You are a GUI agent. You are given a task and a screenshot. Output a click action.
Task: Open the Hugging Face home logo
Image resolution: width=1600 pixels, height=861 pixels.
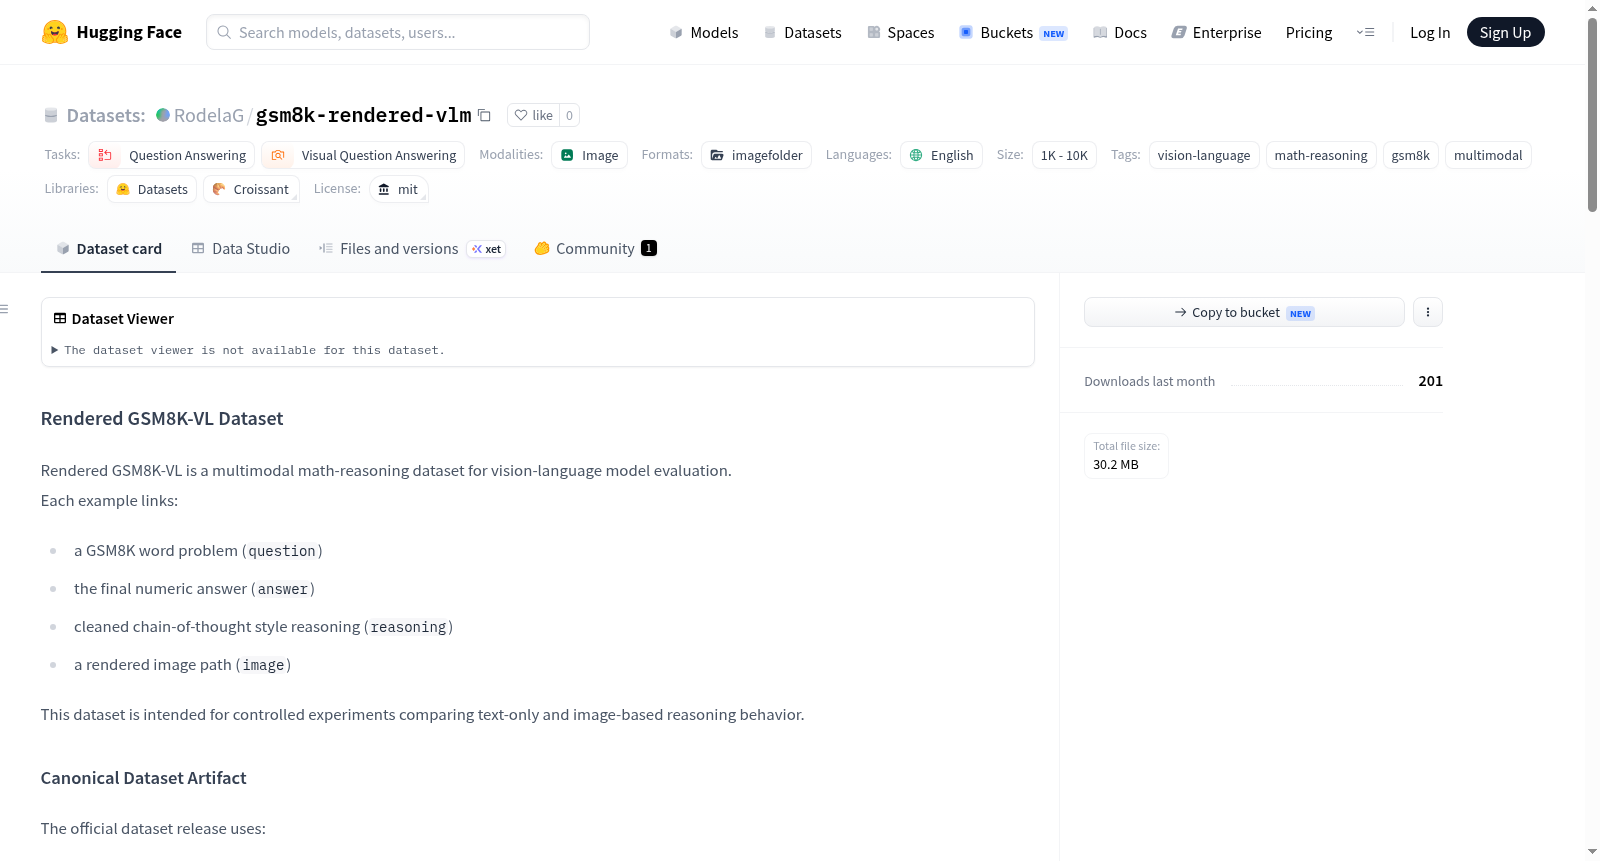point(112,32)
